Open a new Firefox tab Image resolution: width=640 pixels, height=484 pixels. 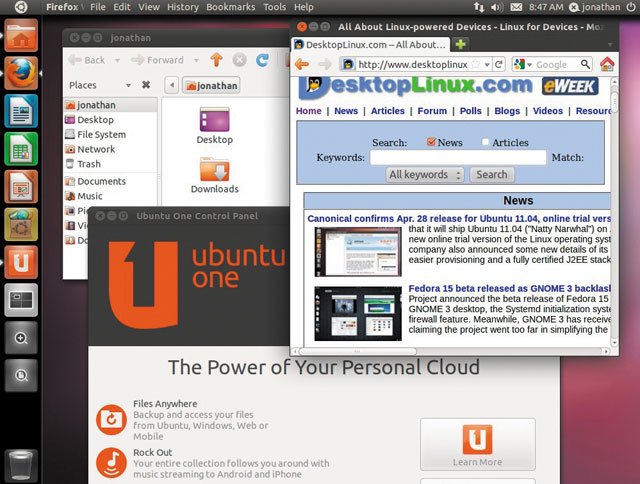tap(460, 44)
